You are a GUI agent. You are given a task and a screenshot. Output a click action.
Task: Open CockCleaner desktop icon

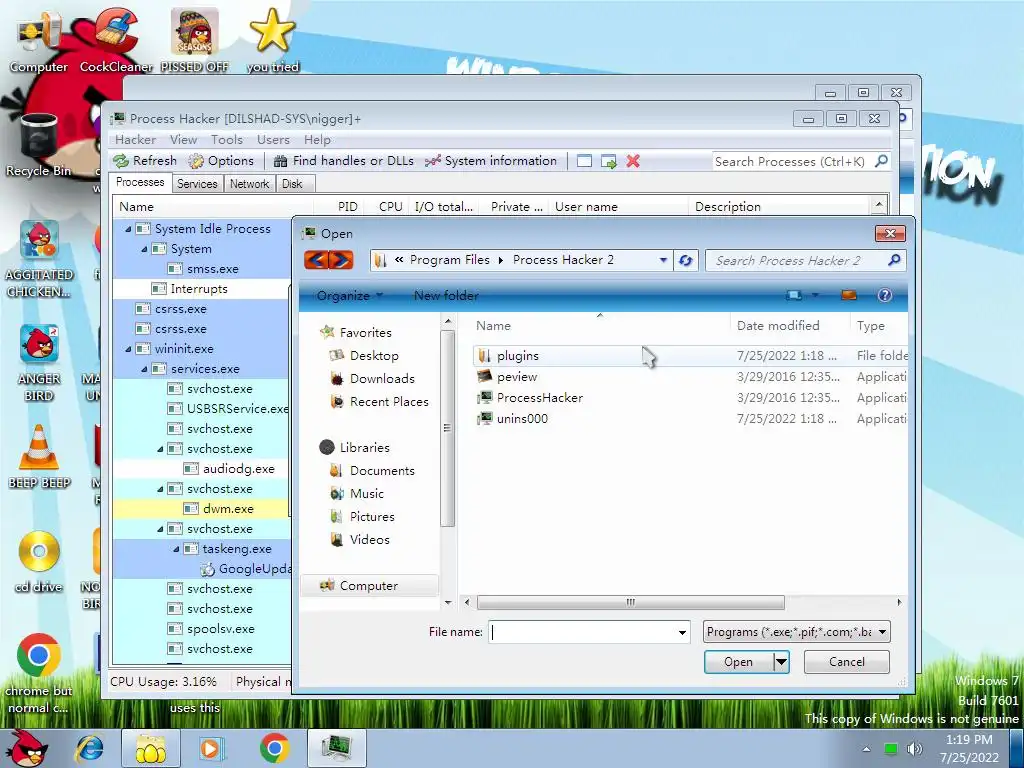116,39
